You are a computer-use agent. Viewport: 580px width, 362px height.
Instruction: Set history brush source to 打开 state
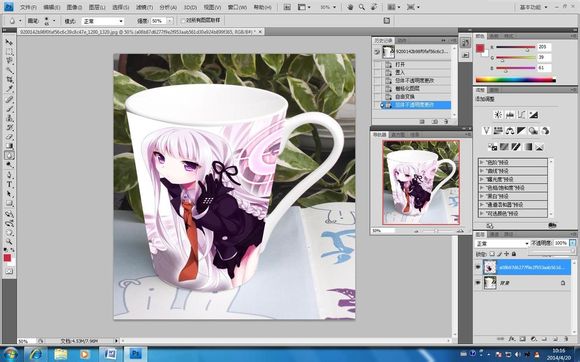point(377,64)
